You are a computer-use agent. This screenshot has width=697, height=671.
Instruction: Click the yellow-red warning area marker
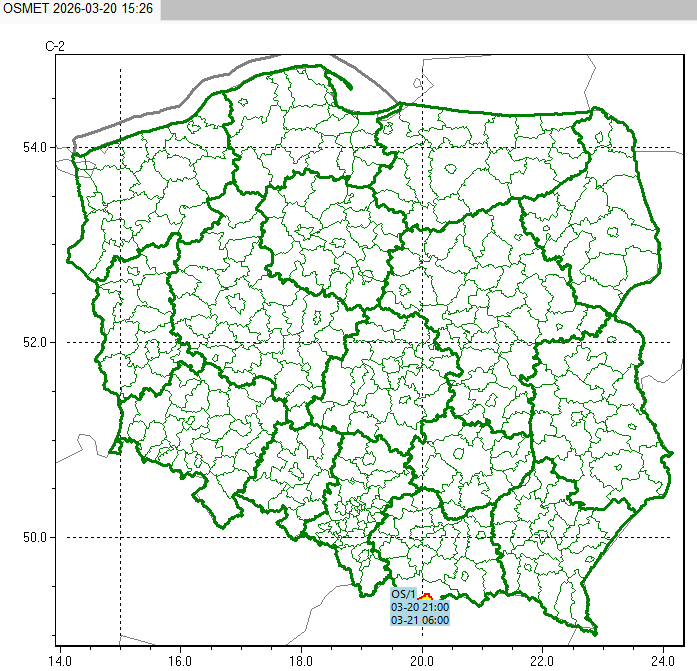(425, 596)
